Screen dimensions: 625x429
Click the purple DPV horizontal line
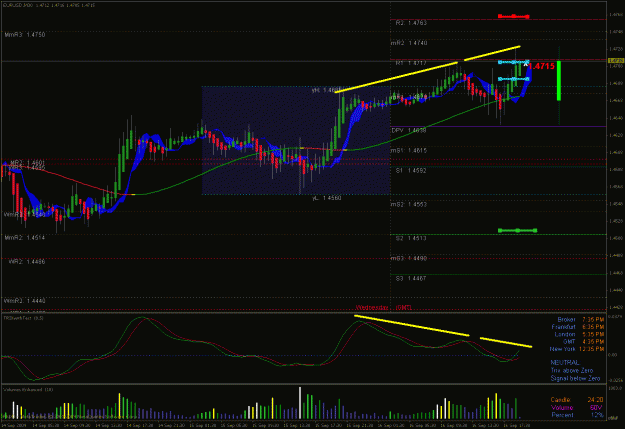[498, 127]
